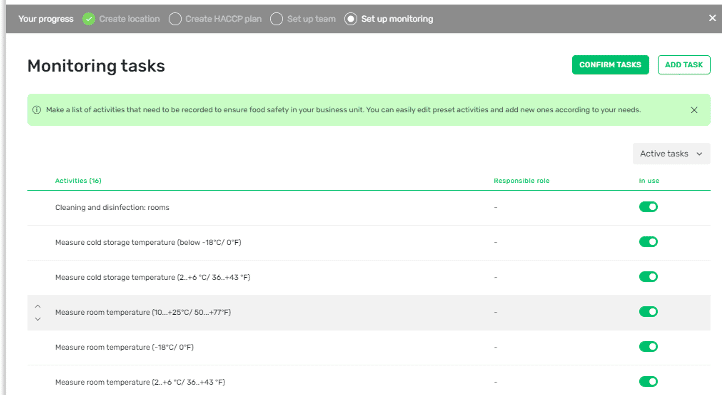Click the Responsible role column header
Screen dimensions: 722x395
tap(521, 180)
